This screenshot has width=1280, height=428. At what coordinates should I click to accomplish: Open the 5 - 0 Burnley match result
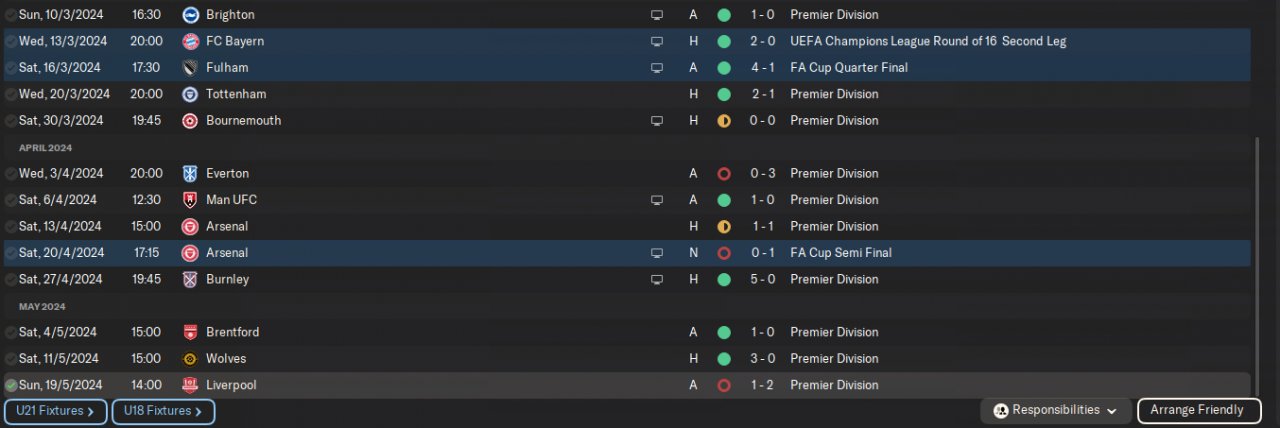(764, 280)
